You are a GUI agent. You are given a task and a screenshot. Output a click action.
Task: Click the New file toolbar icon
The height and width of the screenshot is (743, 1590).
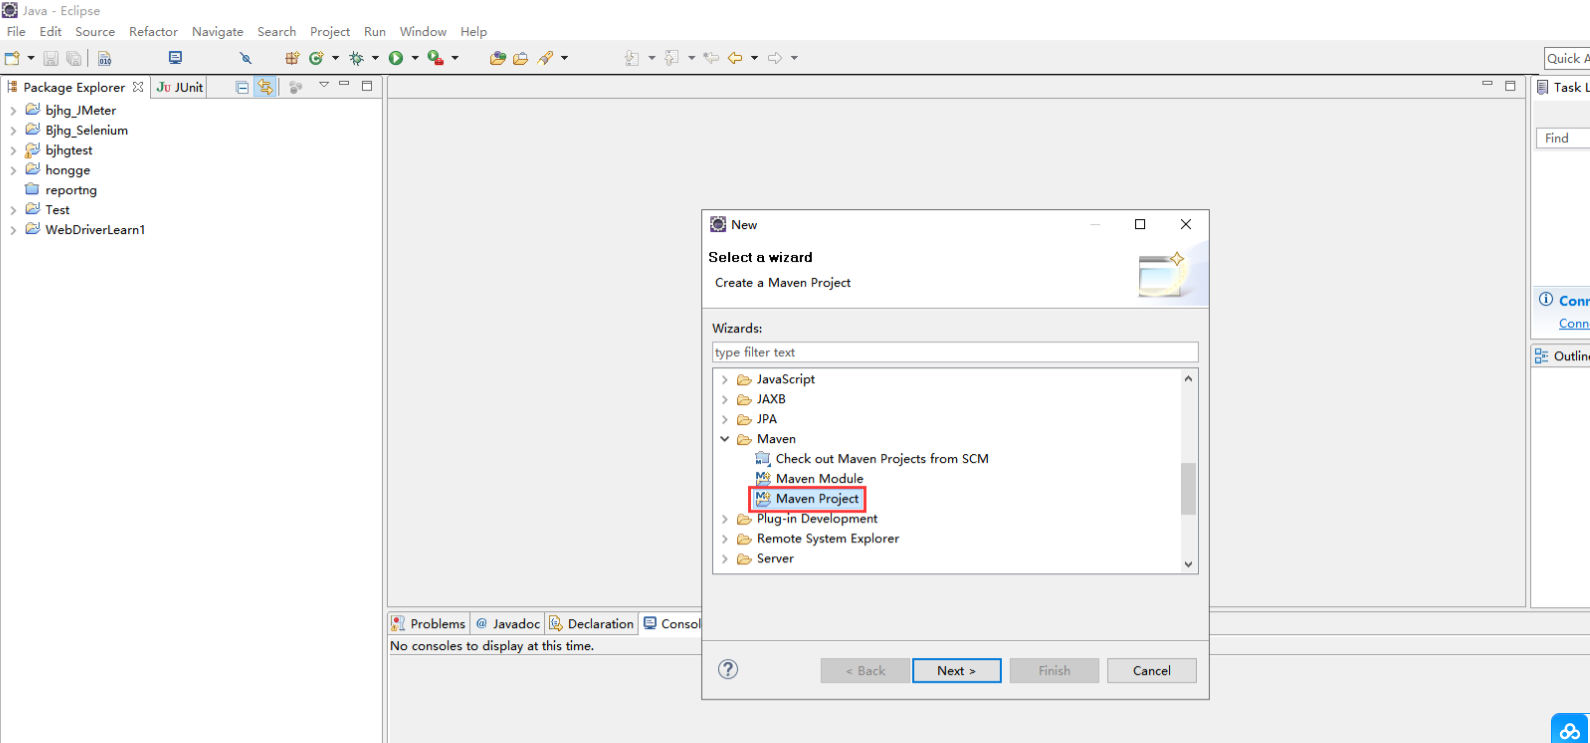tap(12, 58)
